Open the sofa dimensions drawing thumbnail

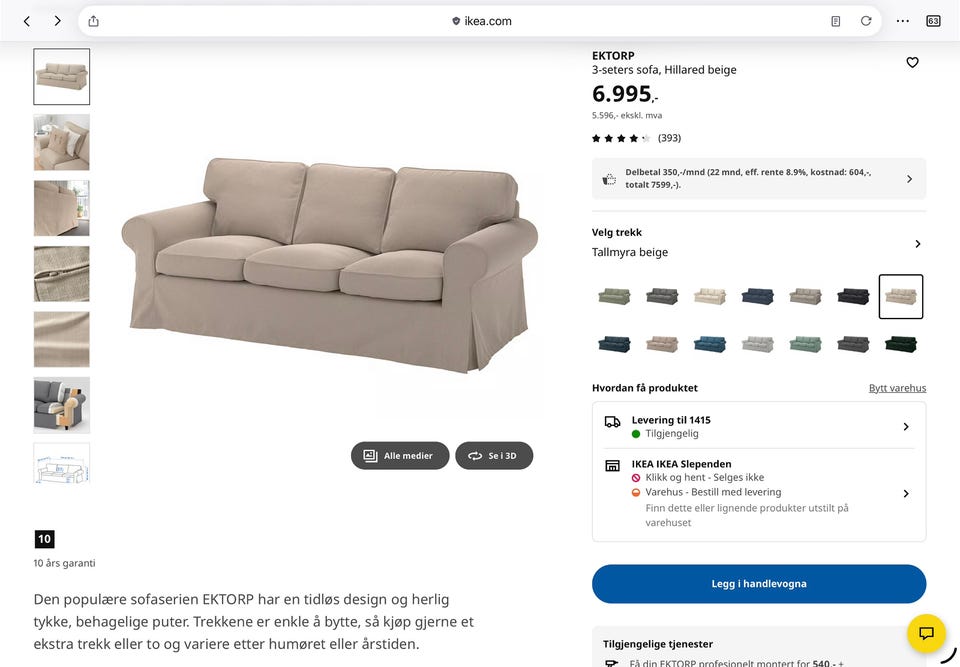coord(61,464)
